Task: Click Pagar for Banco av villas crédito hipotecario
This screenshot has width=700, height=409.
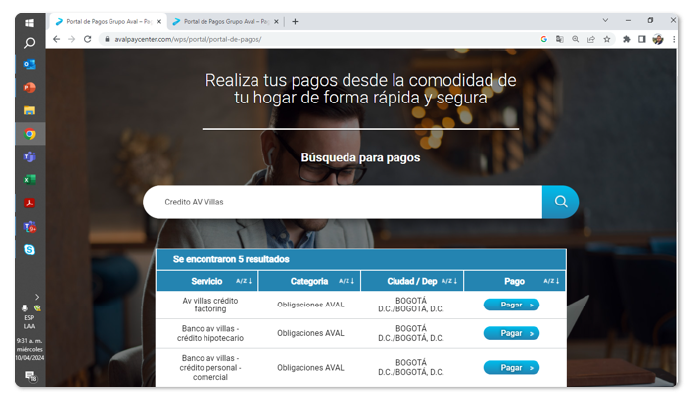Action: pyautogui.click(x=511, y=333)
